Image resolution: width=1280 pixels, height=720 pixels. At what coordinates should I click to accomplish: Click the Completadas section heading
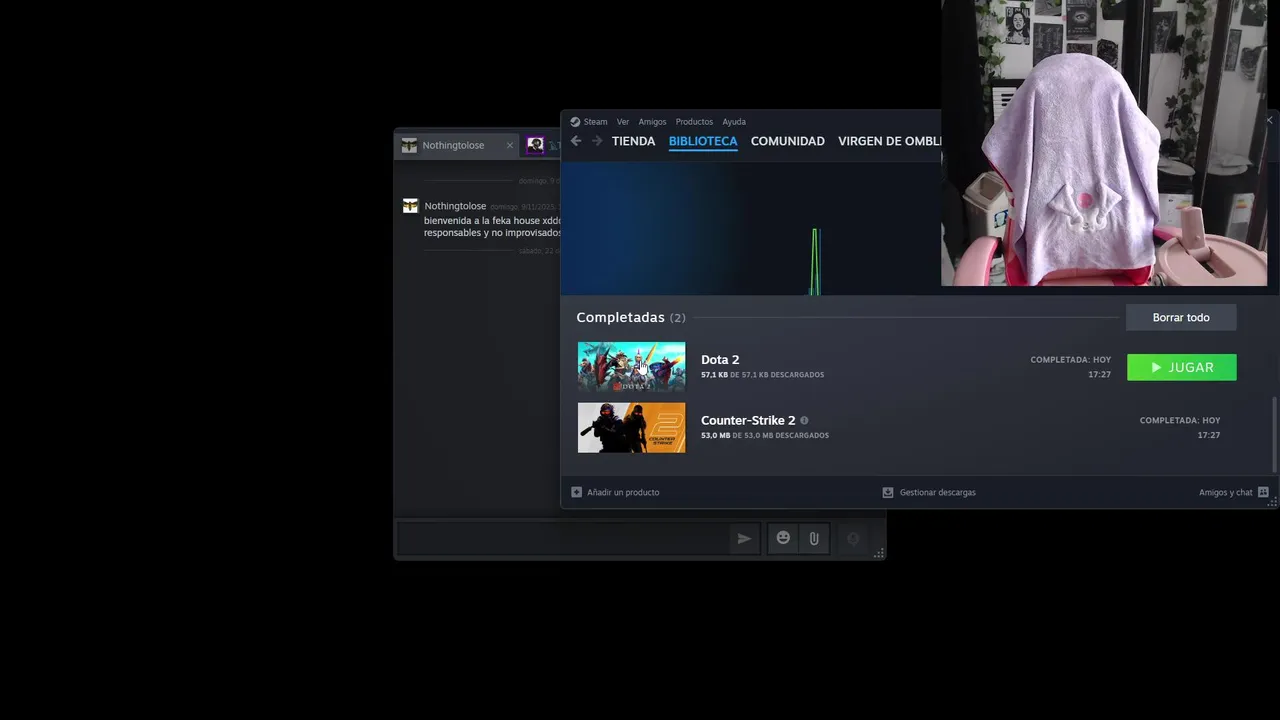pyautogui.click(x=620, y=317)
